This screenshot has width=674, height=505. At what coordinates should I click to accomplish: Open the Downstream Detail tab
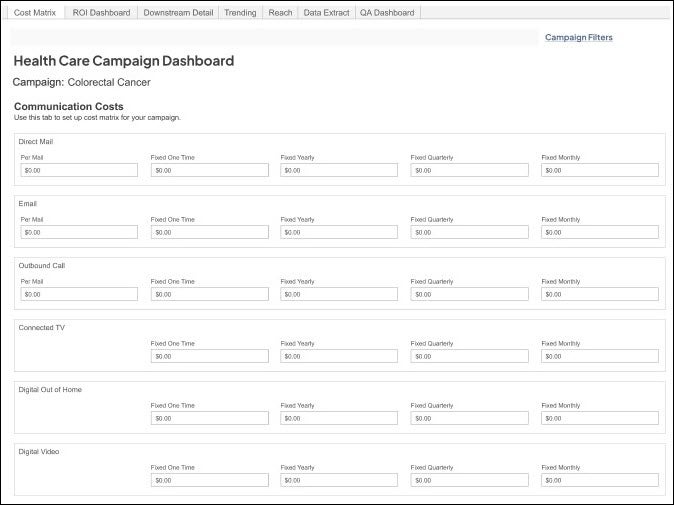coord(178,13)
